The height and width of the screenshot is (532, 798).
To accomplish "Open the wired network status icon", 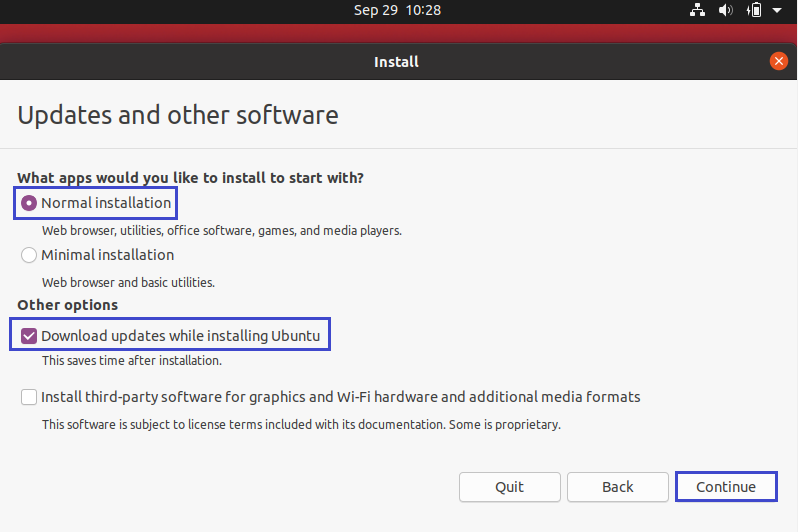I will click(698, 10).
